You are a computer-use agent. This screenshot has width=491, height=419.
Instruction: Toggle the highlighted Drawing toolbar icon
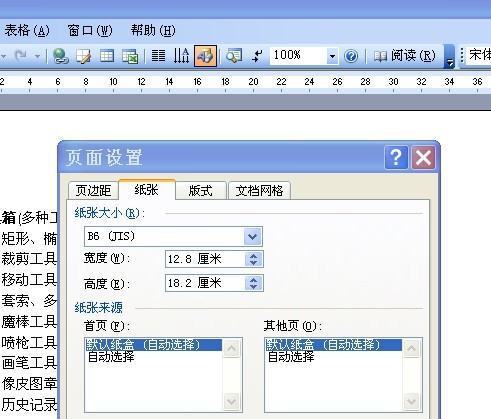coord(205,56)
